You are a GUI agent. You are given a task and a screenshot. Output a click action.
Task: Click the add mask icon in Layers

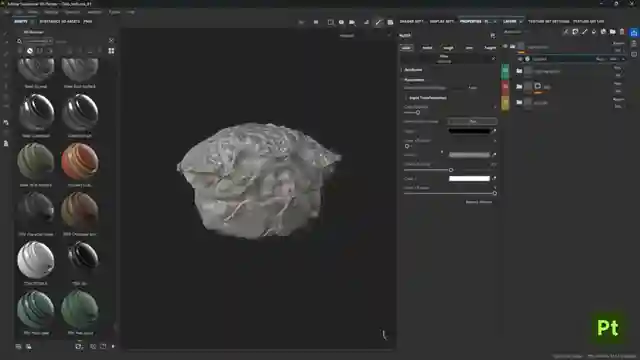575,31
